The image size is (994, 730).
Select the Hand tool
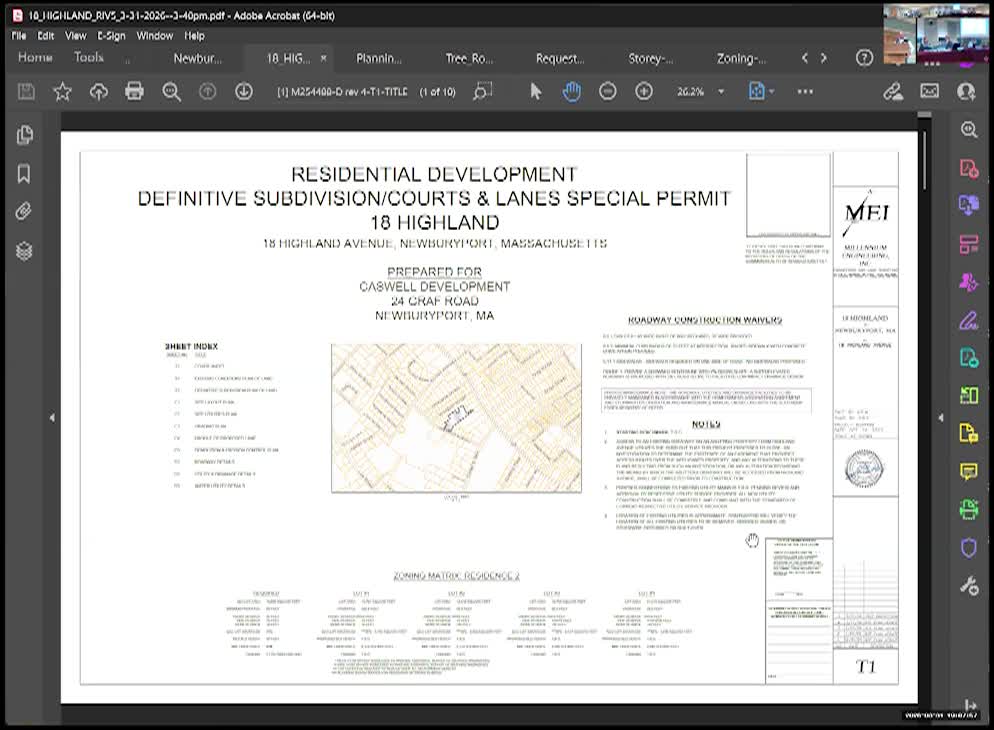(571, 90)
